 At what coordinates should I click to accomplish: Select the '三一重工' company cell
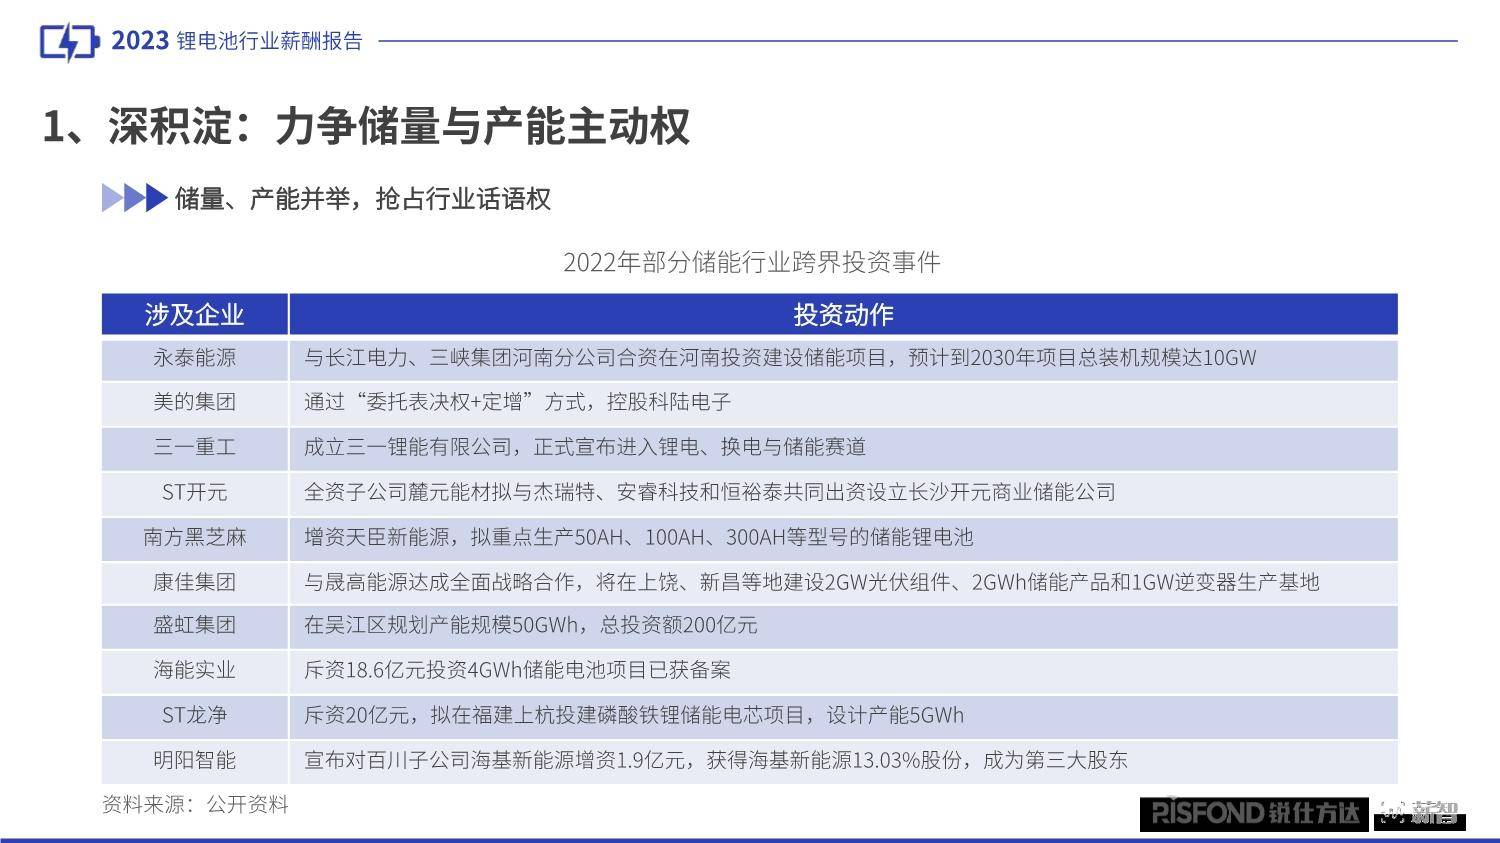(195, 447)
